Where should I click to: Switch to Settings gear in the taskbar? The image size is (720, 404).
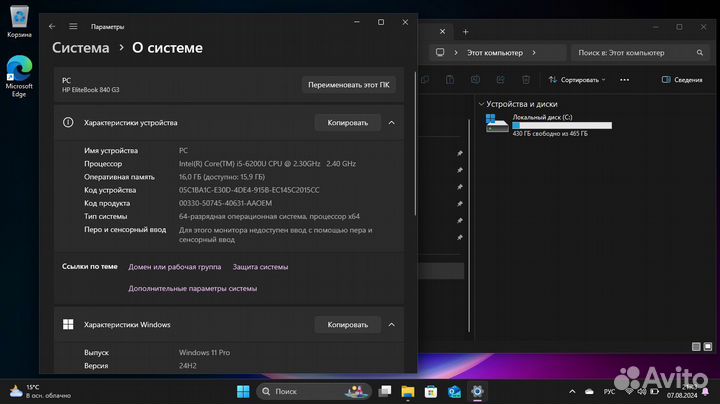tap(477, 392)
